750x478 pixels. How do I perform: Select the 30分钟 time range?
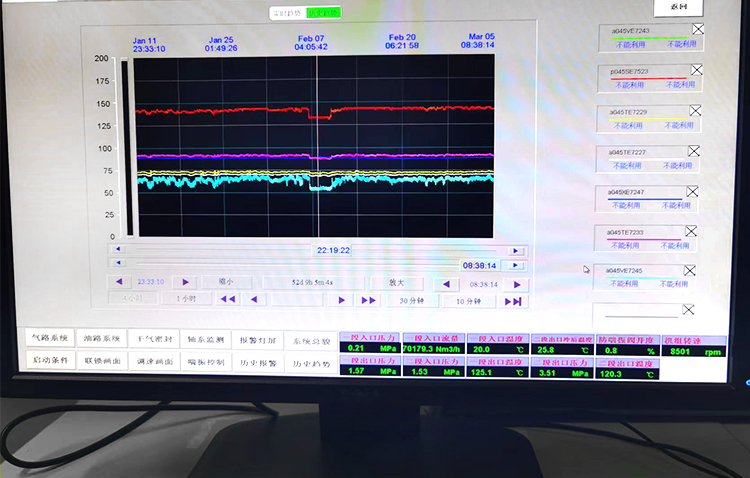click(411, 301)
